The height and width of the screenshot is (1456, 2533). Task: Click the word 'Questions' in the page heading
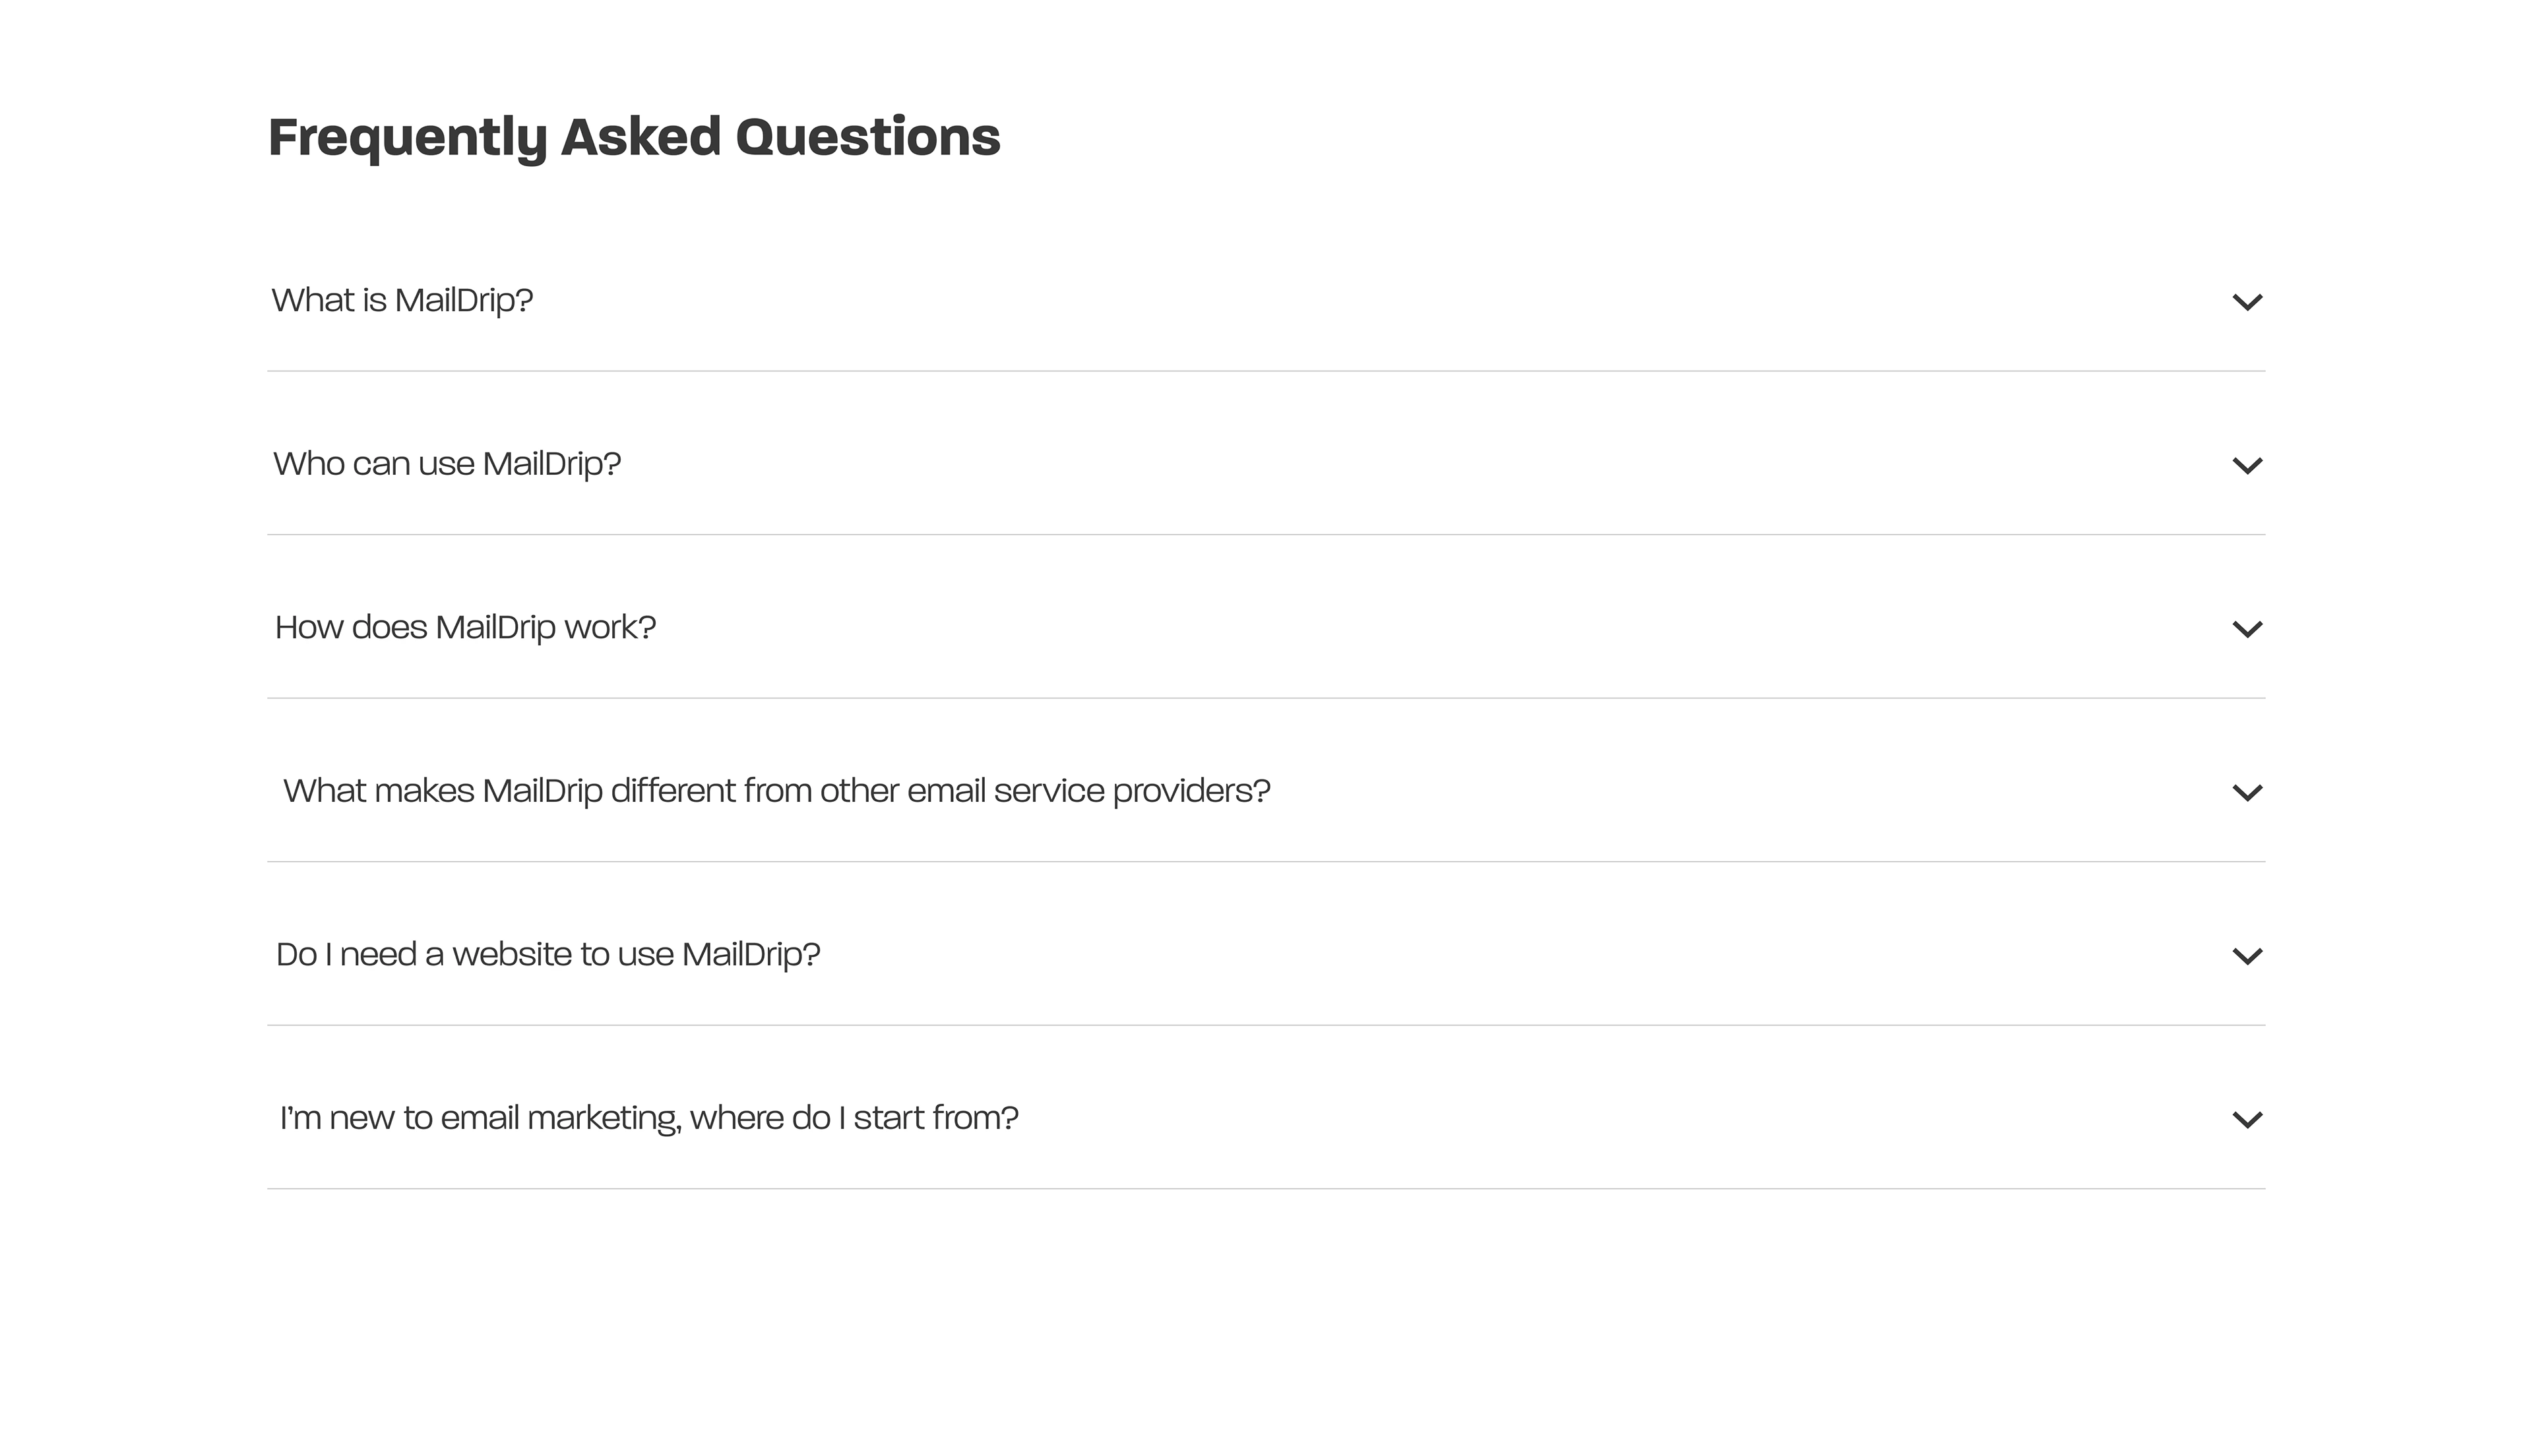(x=867, y=137)
